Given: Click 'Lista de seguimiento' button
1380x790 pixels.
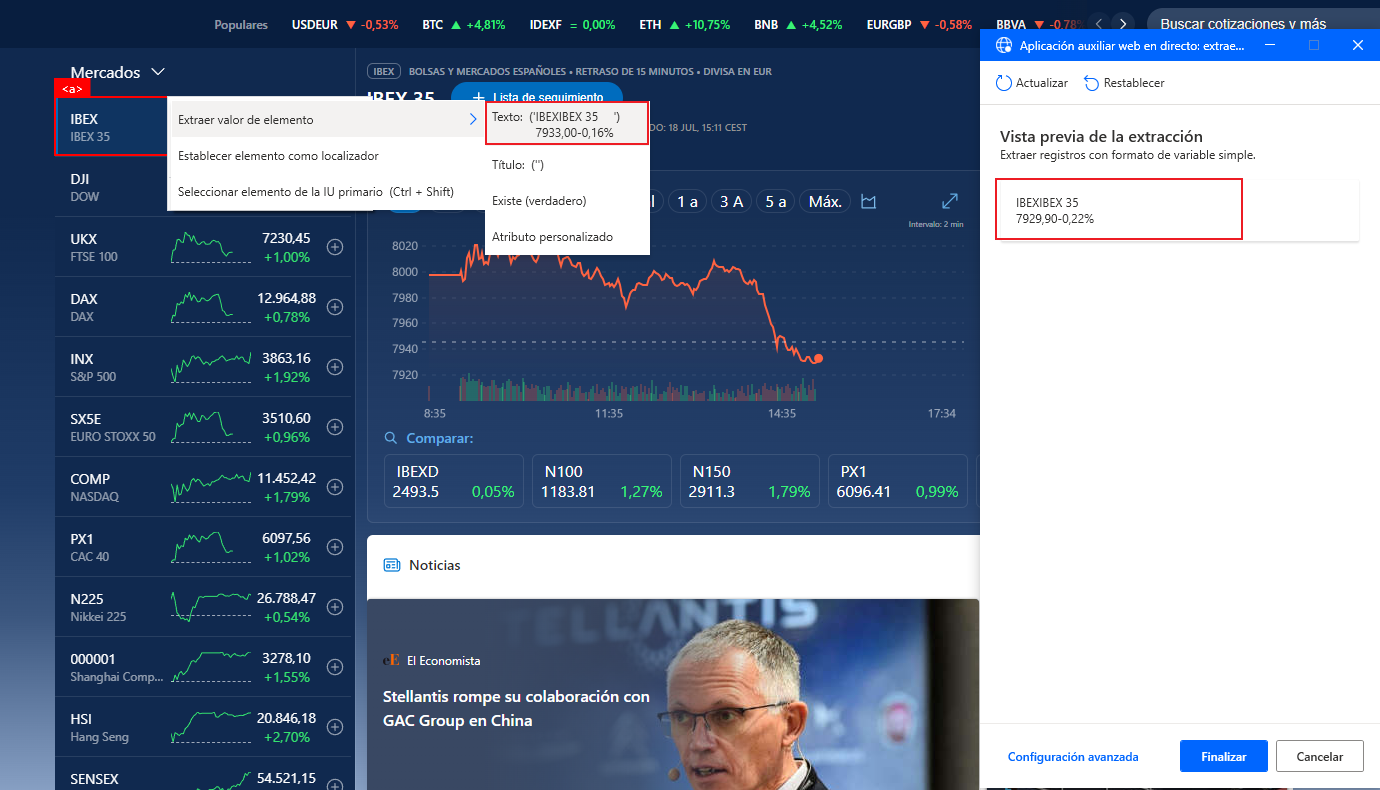Looking at the screenshot, I should (537, 97).
